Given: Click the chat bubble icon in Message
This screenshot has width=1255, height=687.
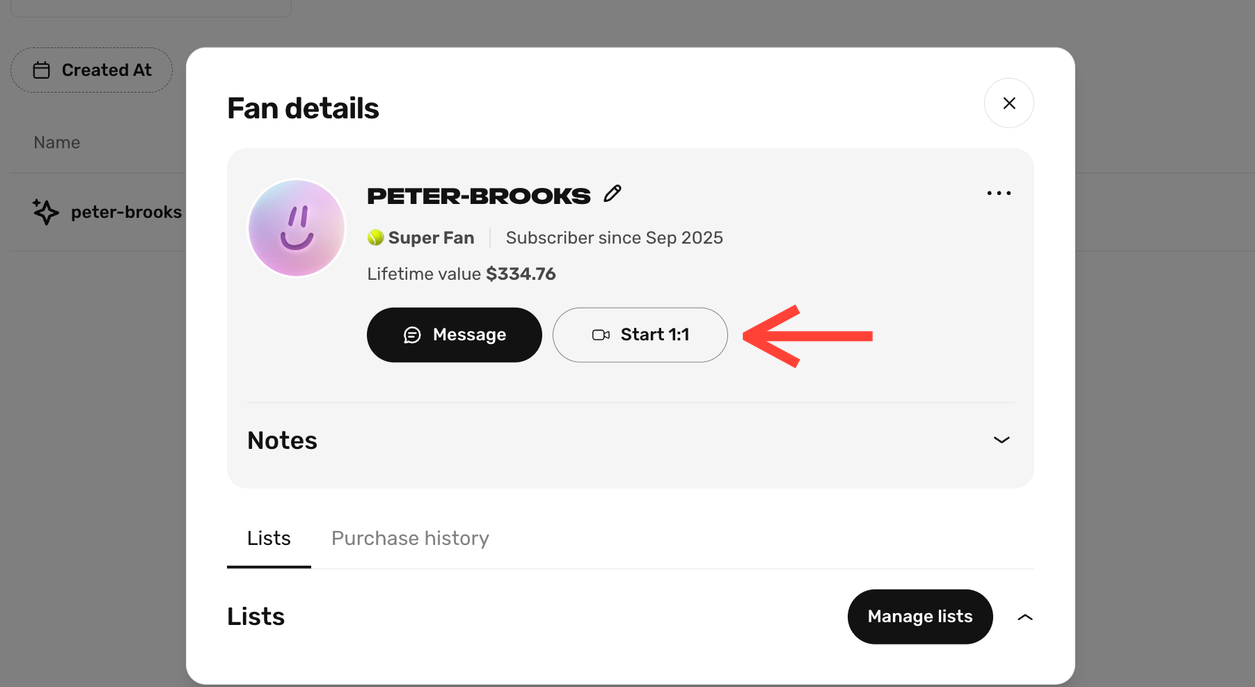Looking at the screenshot, I should [x=412, y=335].
